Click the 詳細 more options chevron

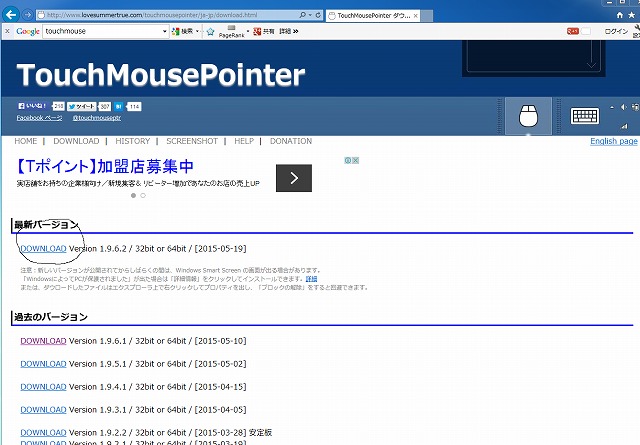tap(289, 31)
